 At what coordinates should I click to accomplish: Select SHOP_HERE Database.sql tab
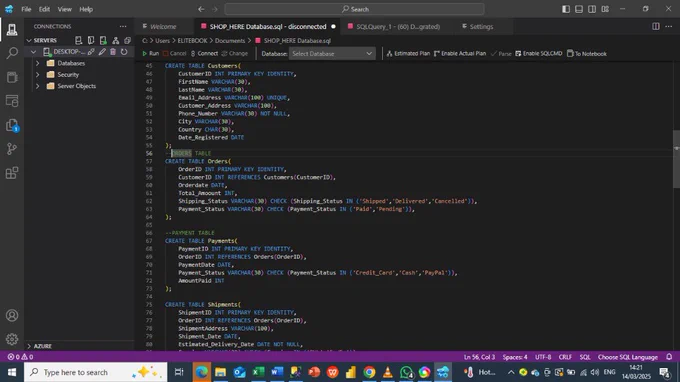268,26
